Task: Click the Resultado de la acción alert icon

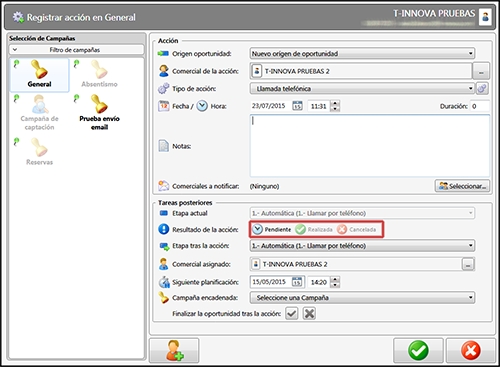Action: (163, 229)
